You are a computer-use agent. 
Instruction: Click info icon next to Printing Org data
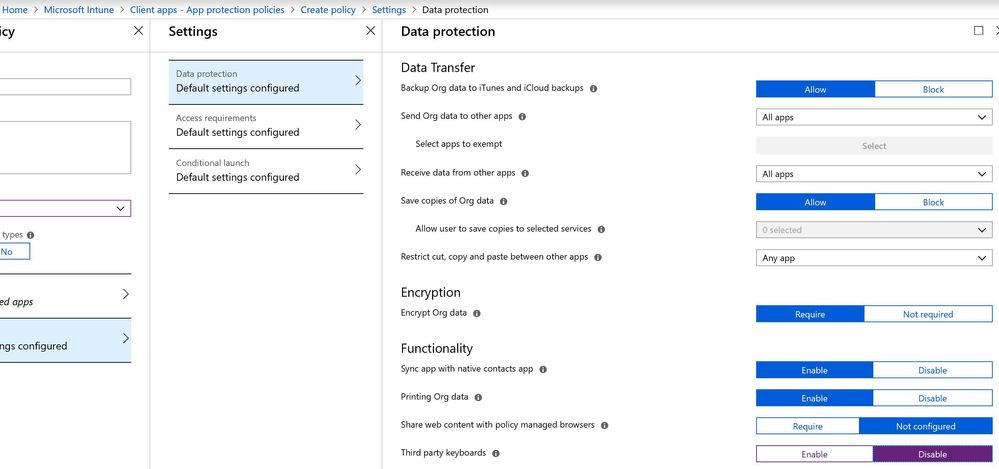pyautogui.click(x=479, y=398)
